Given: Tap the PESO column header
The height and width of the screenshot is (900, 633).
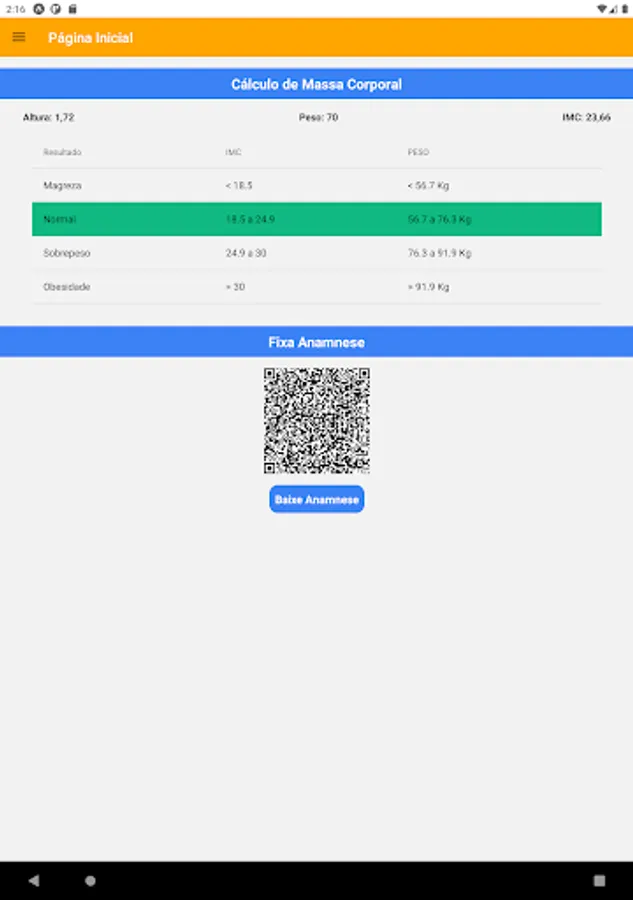Looking at the screenshot, I should point(418,152).
